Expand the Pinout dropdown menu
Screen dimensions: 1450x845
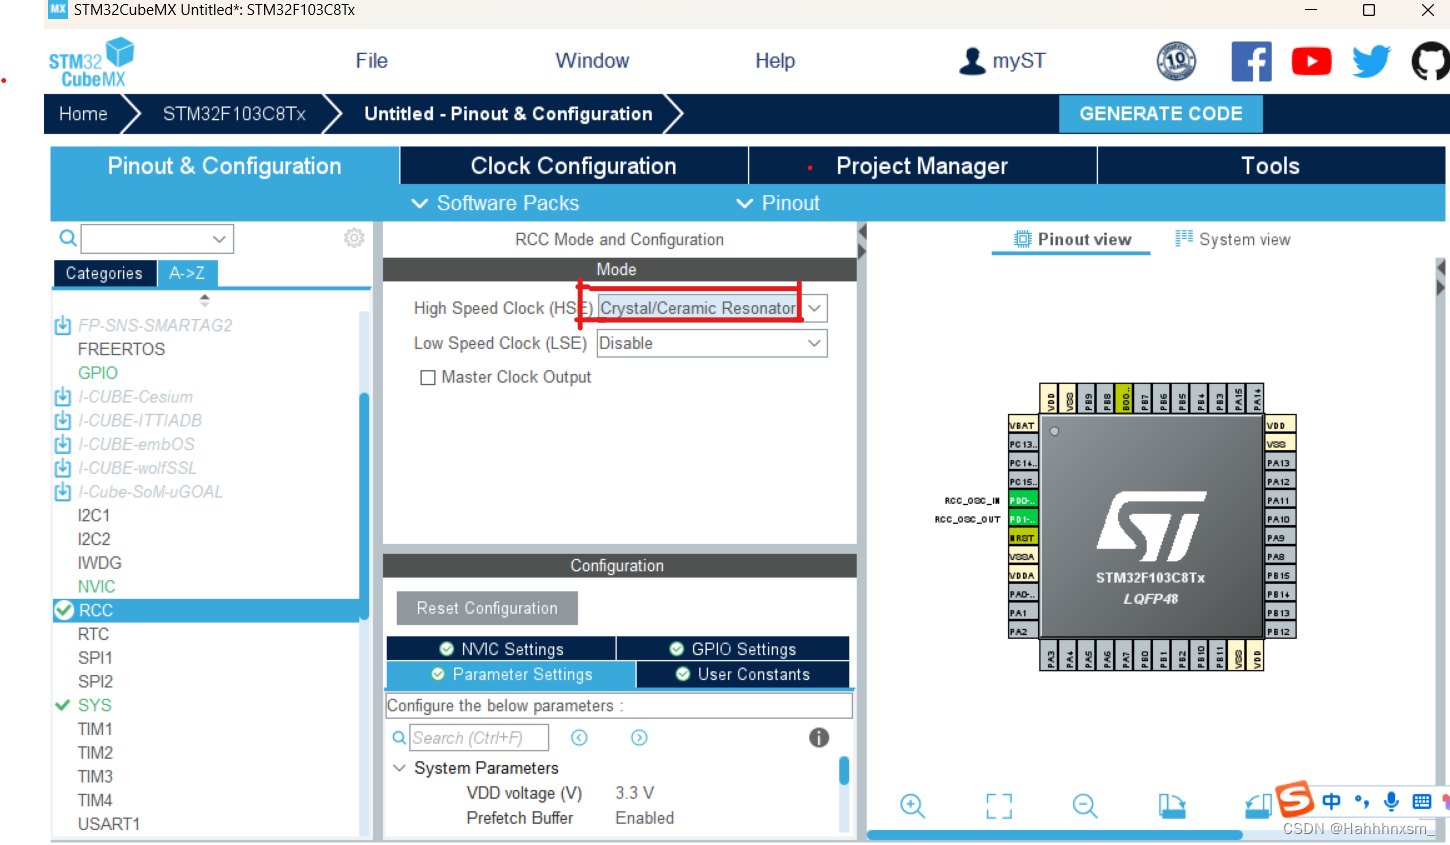click(x=779, y=203)
